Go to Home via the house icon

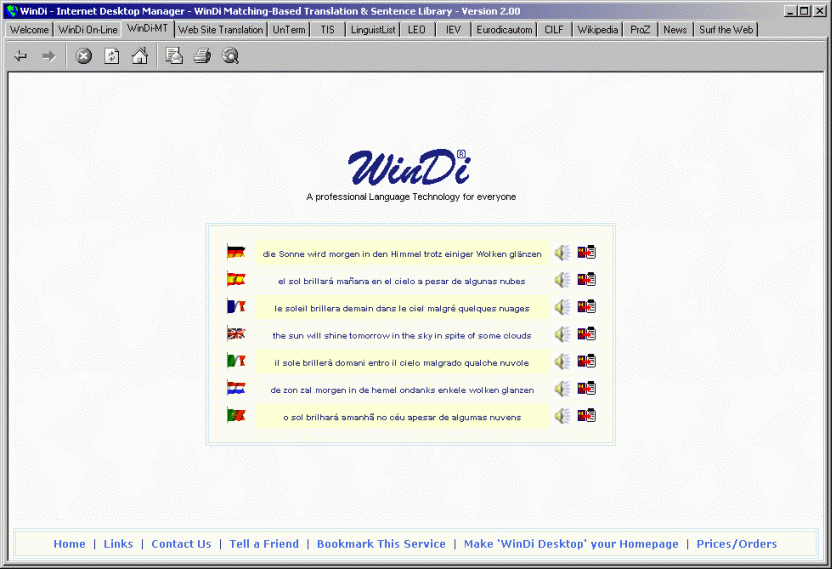(140, 56)
